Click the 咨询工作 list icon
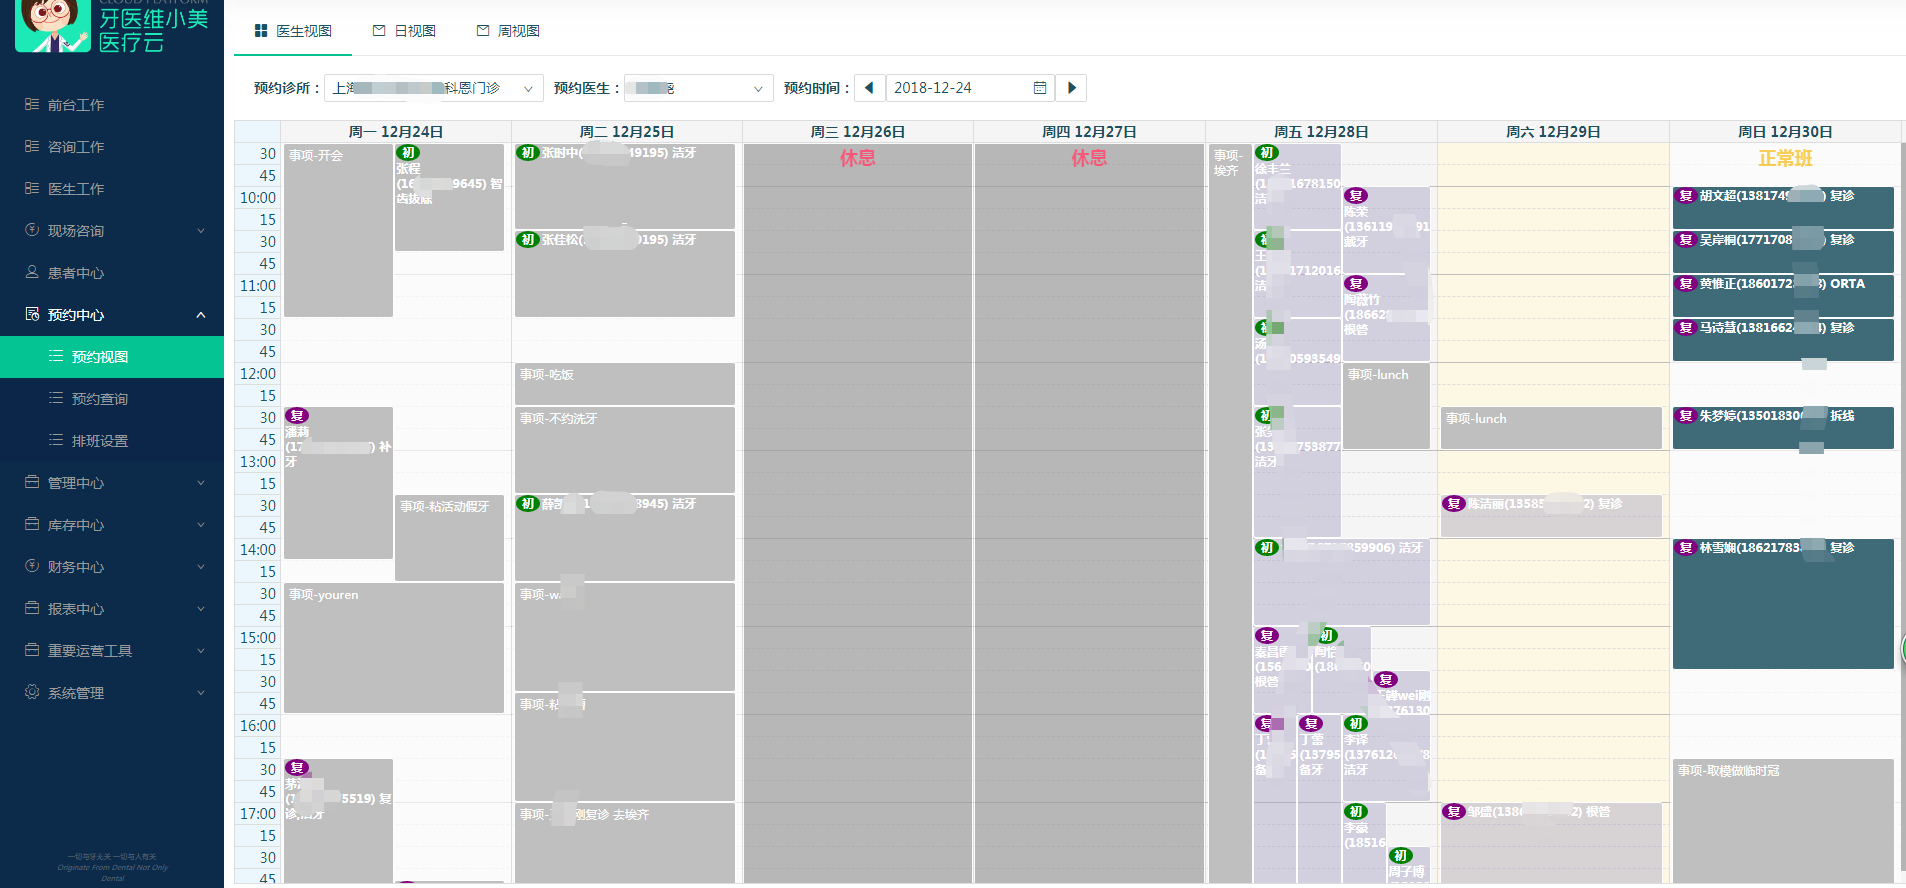Image resolution: width=1906 pixels, height=888 pixels. [32, 146]
